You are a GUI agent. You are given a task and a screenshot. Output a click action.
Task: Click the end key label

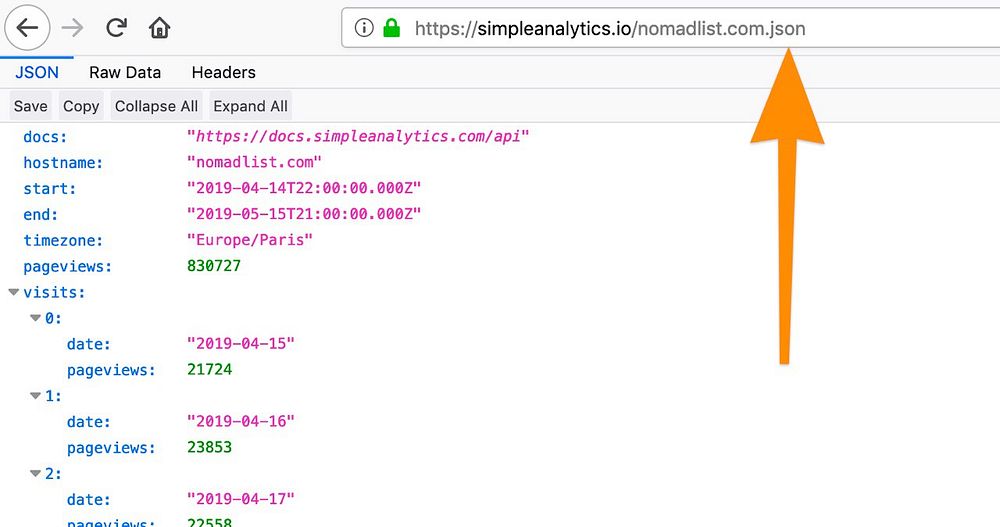coord(40,214)
